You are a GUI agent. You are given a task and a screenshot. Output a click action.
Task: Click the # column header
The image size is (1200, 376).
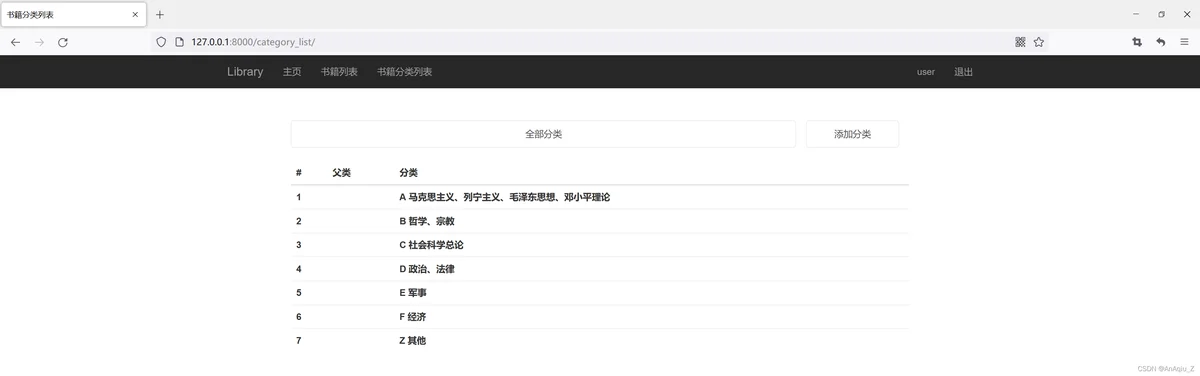click(299, 173)
